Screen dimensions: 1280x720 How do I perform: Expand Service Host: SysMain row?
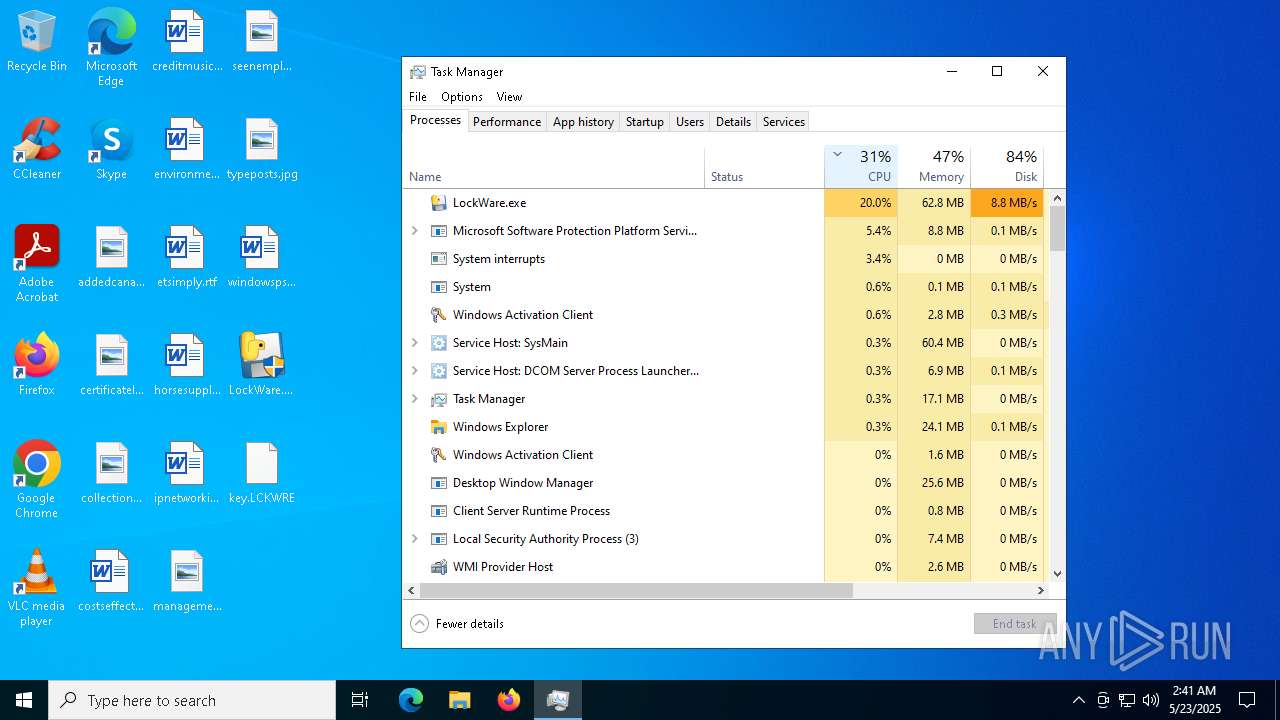click(x=415, y=342)
